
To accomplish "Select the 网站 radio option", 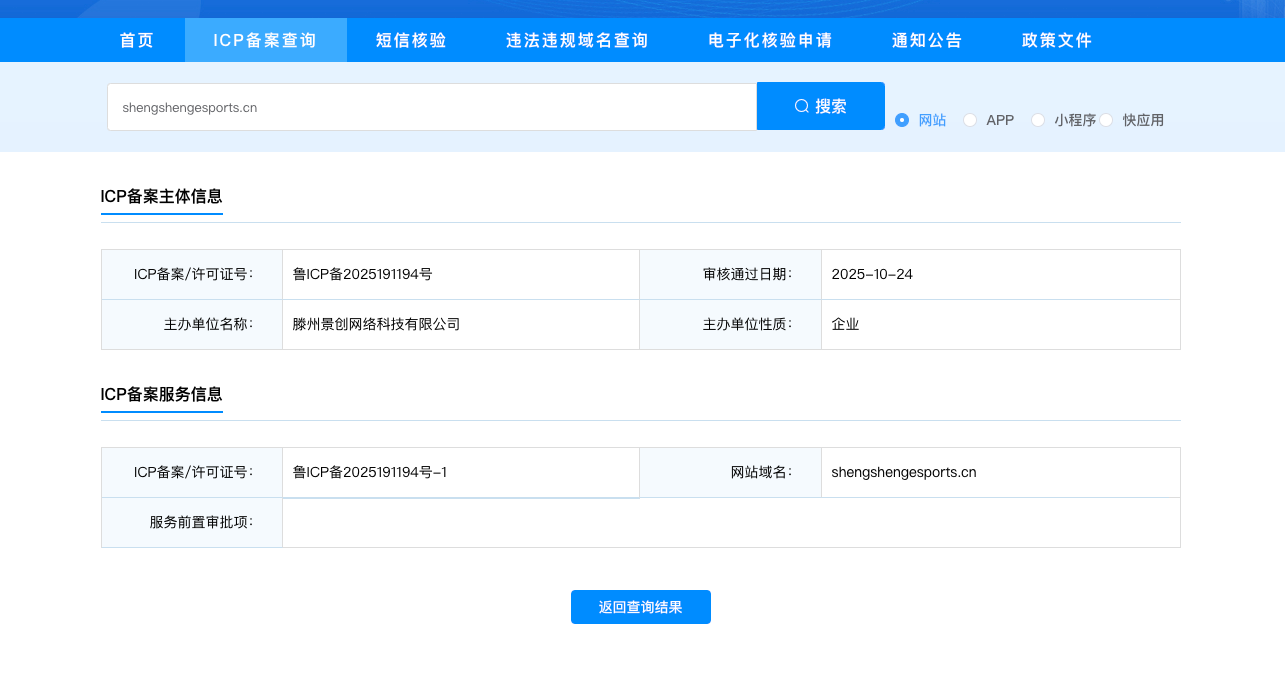I will pos(902,120).
